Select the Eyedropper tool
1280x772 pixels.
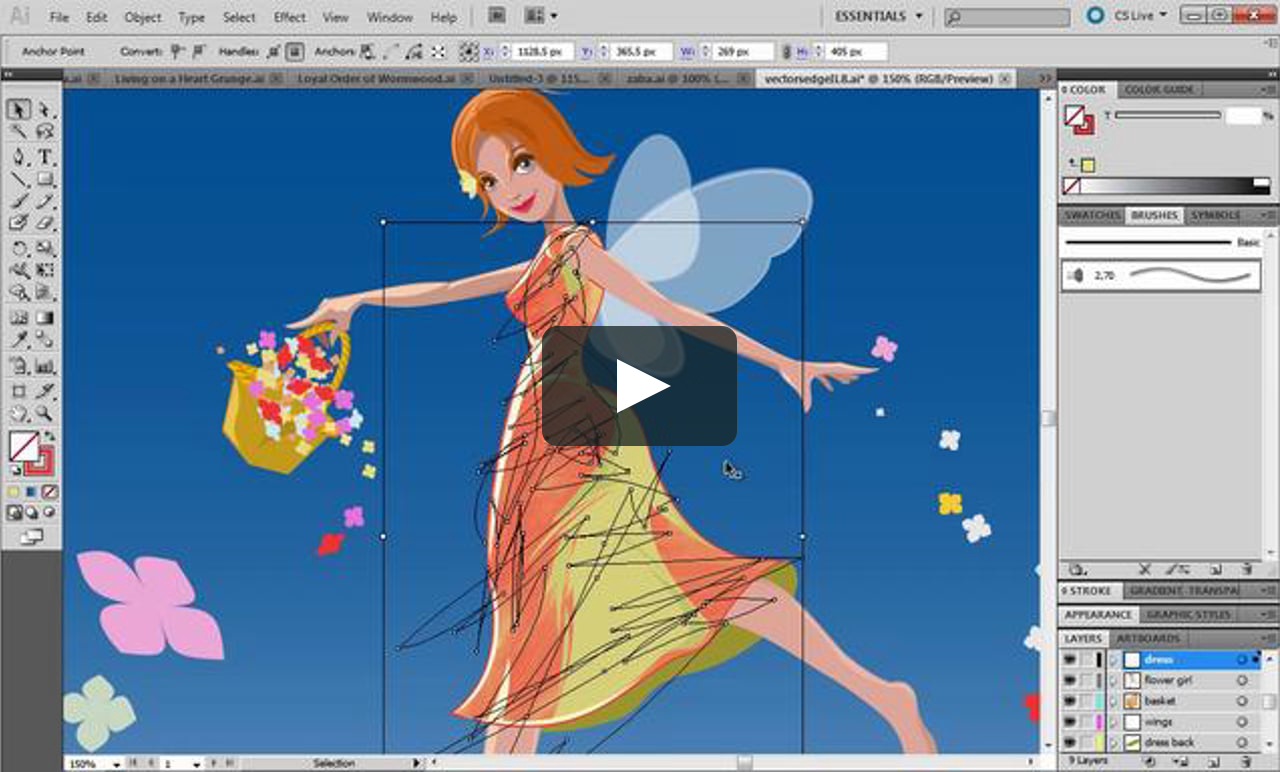point(19,340)
